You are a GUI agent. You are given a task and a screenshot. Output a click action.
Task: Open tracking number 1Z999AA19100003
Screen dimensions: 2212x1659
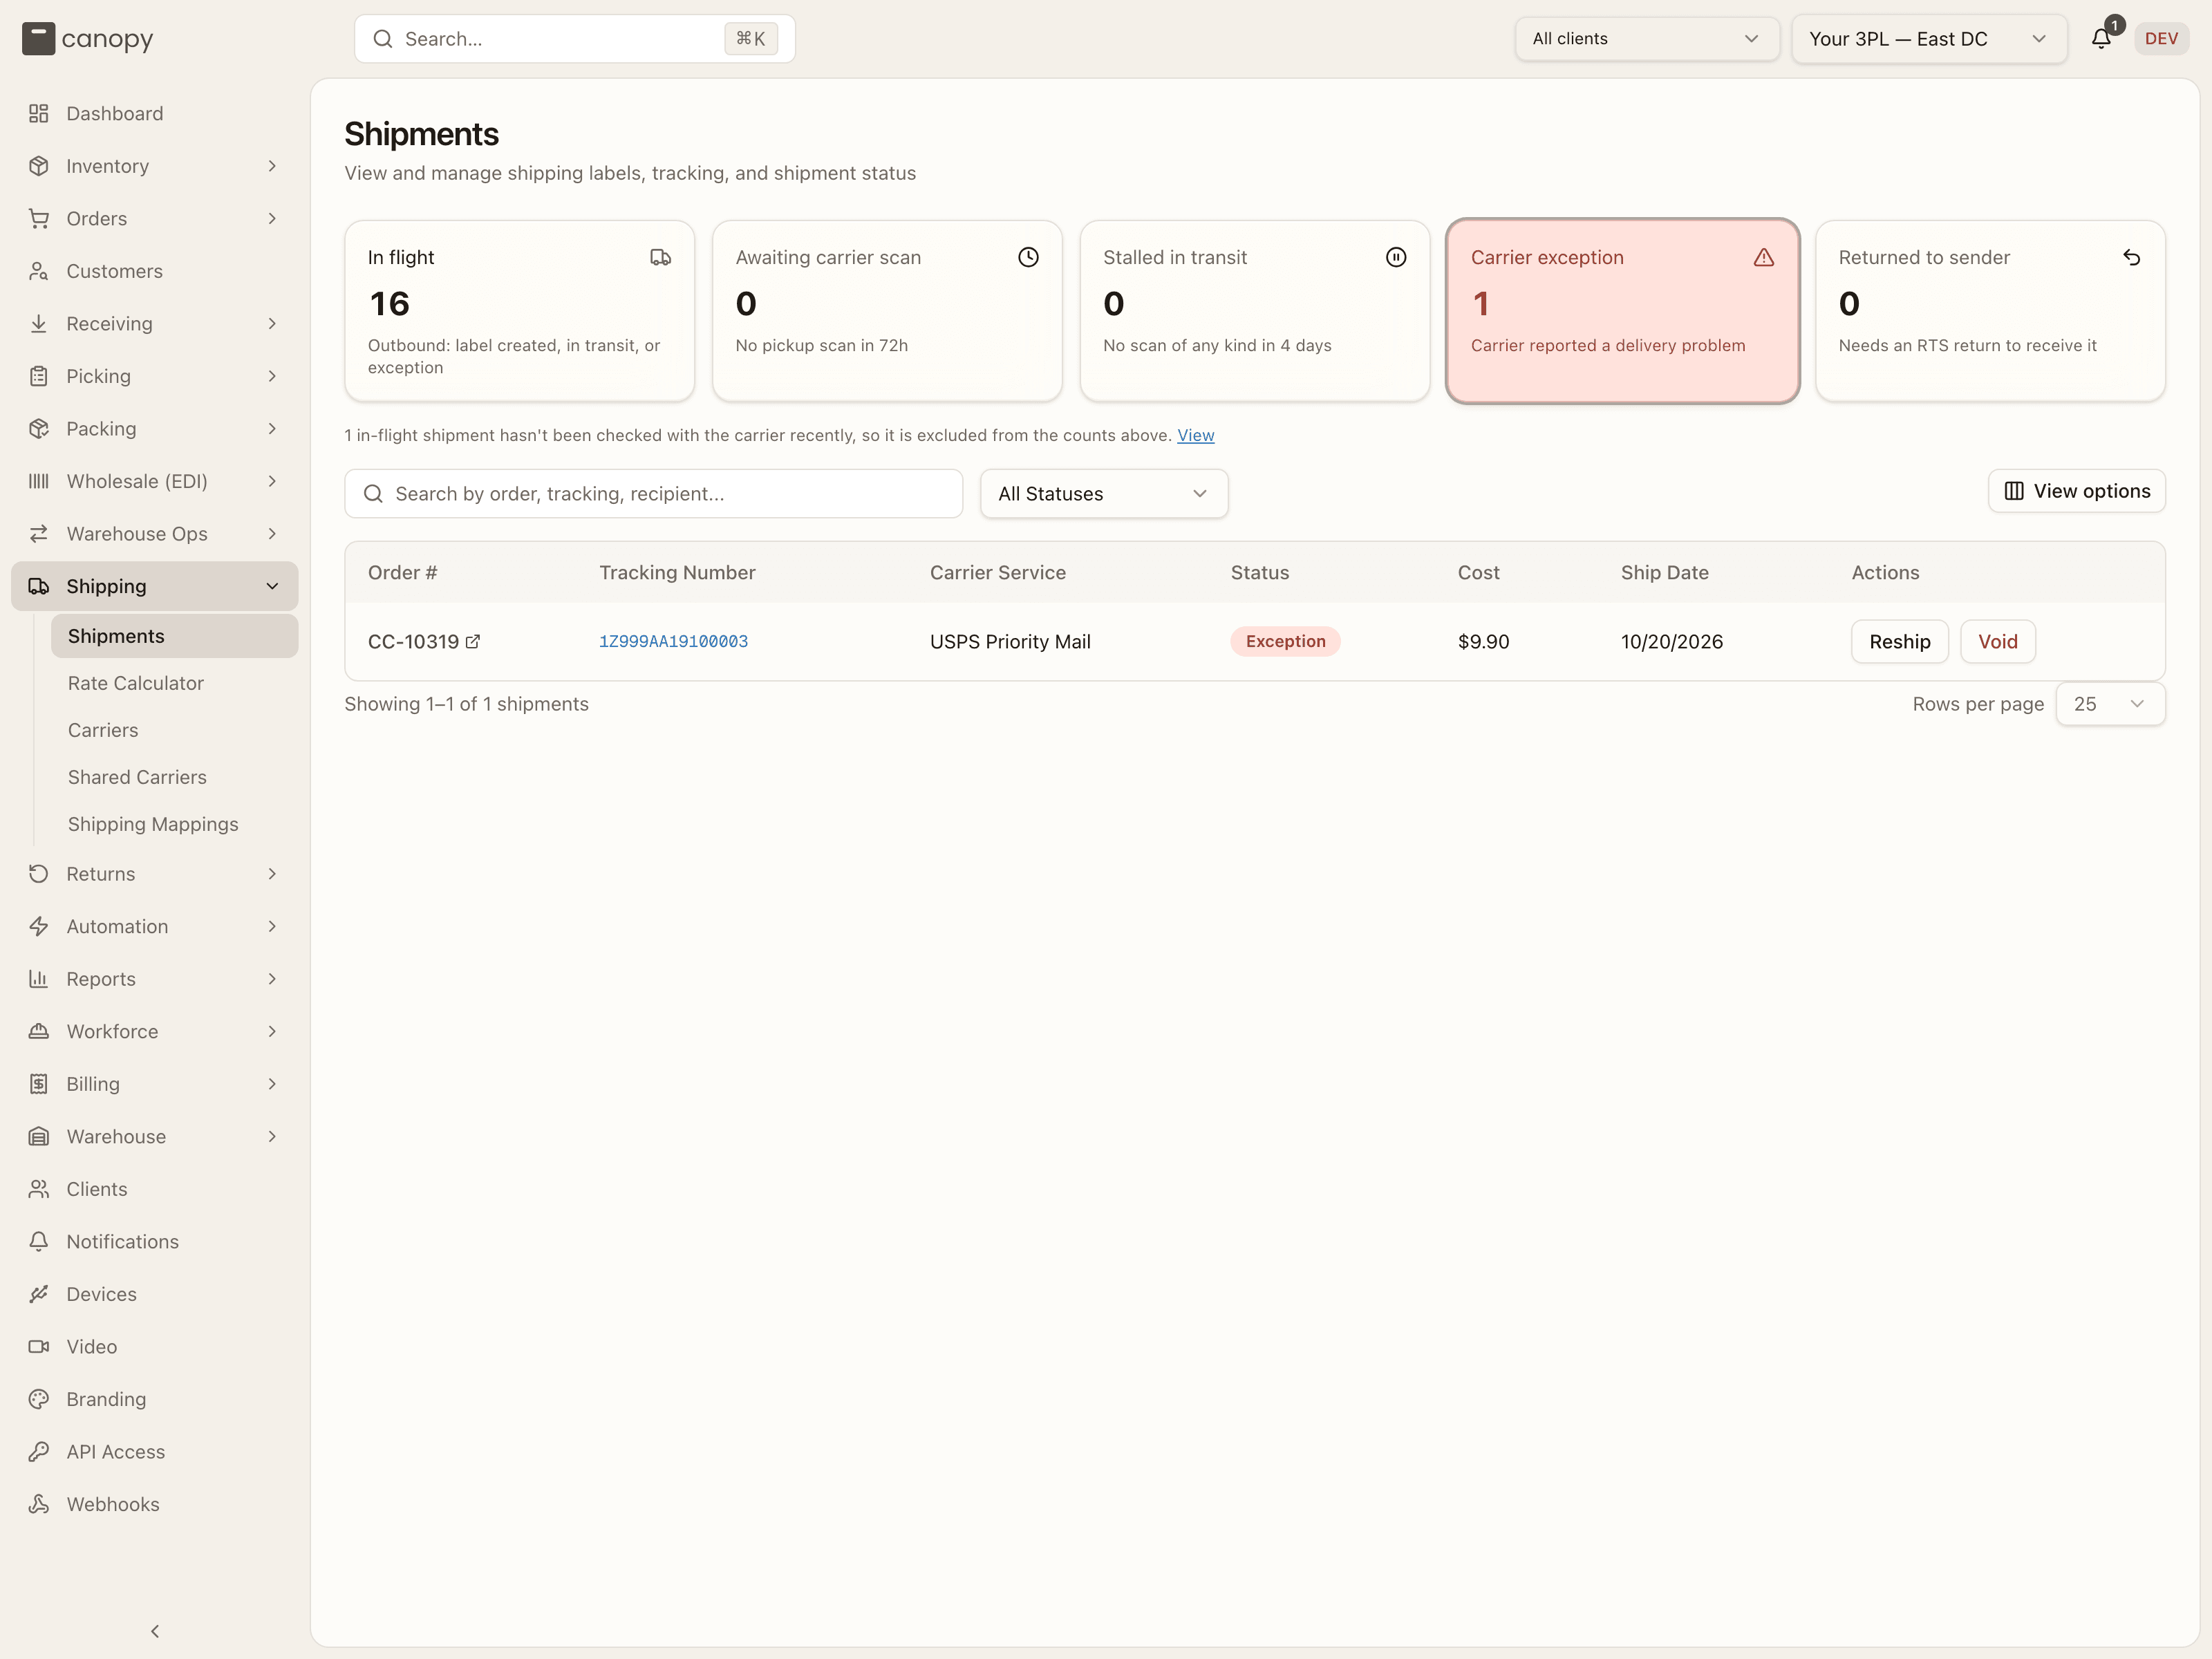coord(673,642)
